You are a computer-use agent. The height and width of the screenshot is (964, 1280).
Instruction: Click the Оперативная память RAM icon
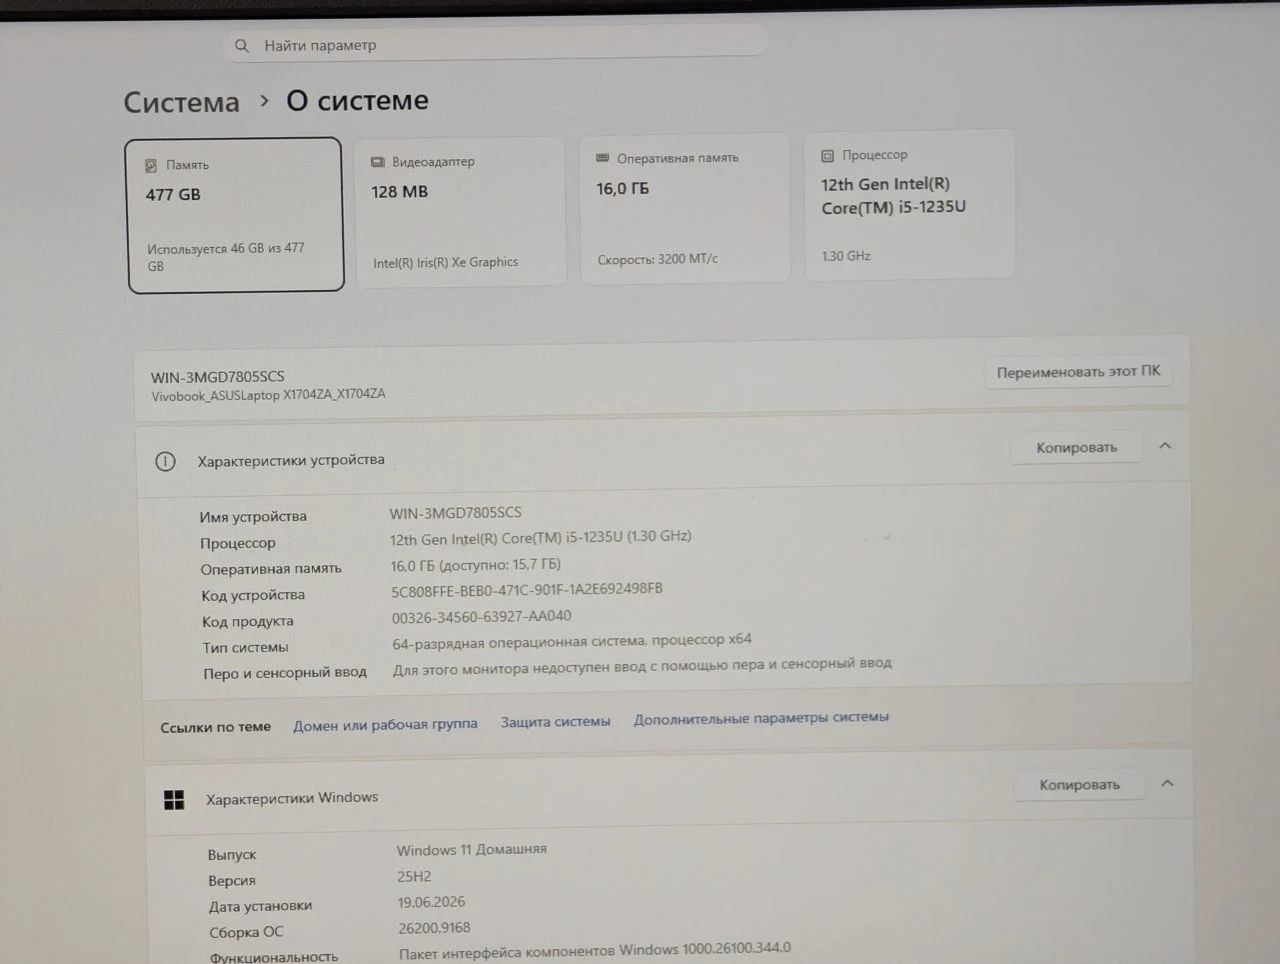click(x=603, y=158)
